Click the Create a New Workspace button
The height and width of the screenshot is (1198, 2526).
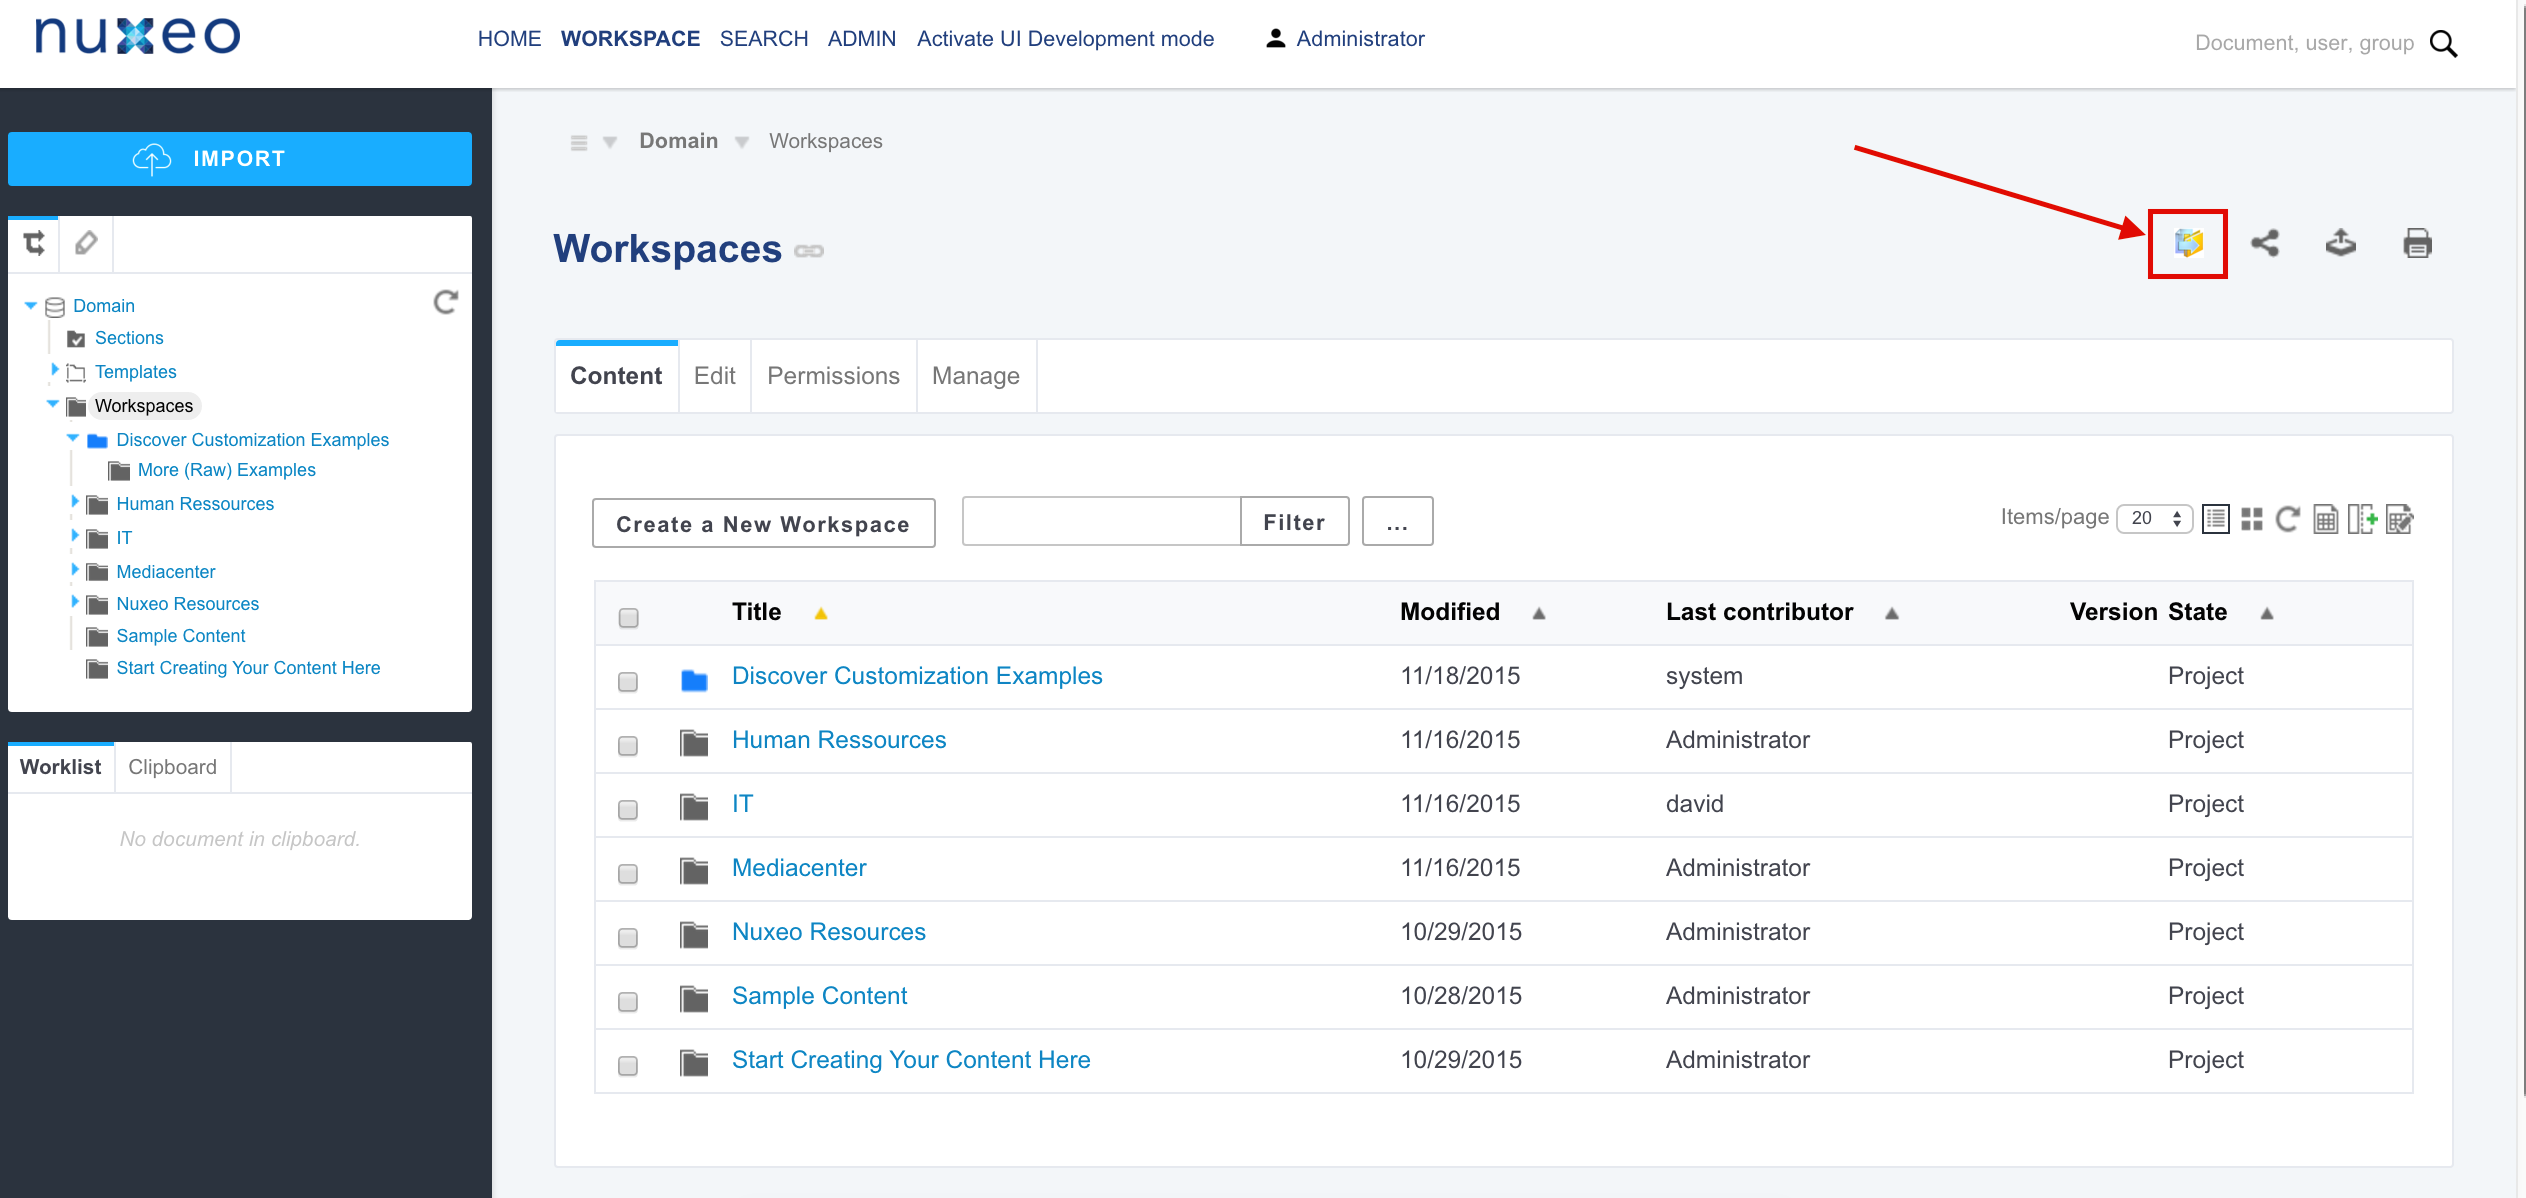(763, 523)
